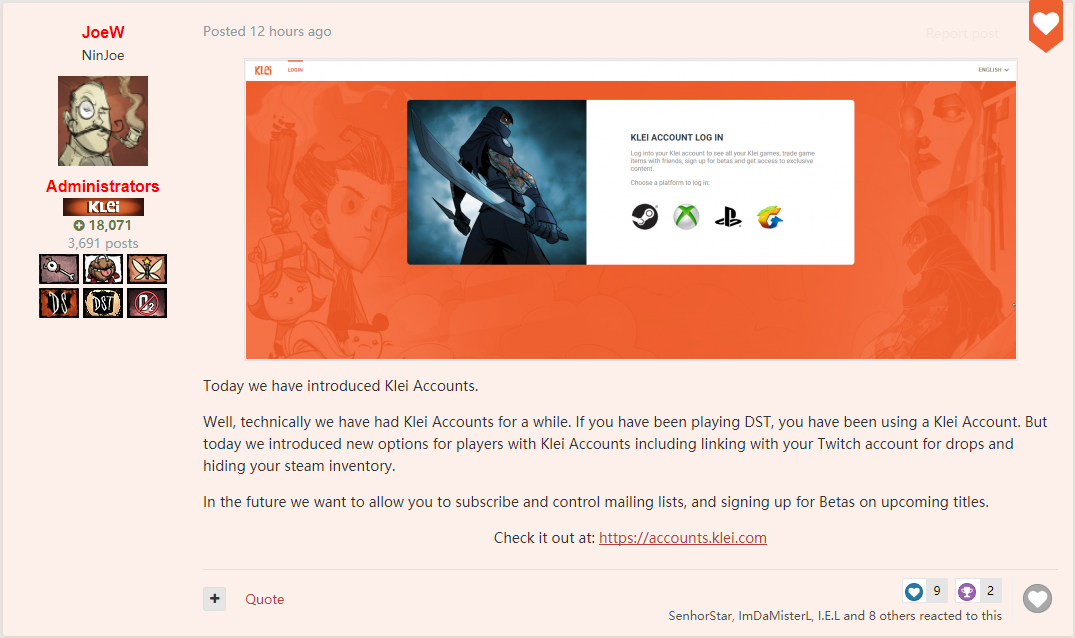The image size is (1075, 638).
Task: Select the skeleton key badge icon
Action: 59,269
